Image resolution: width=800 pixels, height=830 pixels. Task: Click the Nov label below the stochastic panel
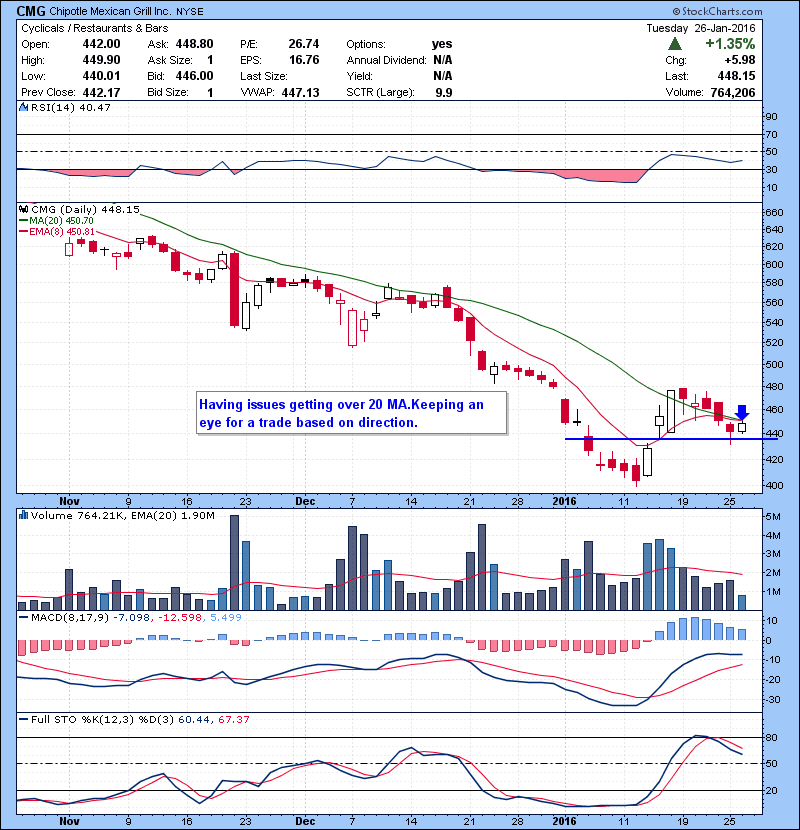pos(69,821)
